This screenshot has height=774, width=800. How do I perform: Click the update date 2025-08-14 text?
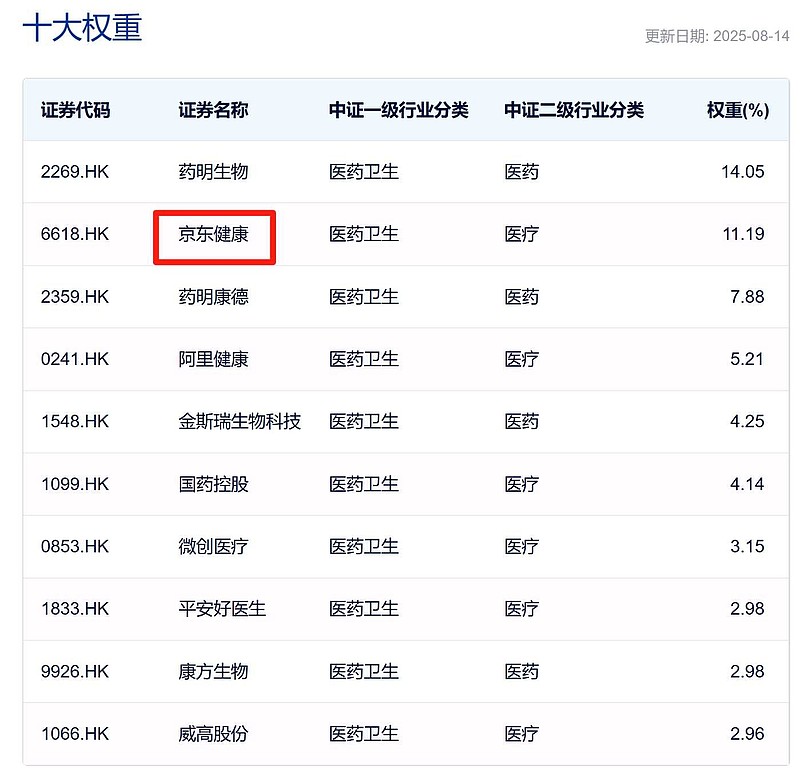click(x=751, y=36)
